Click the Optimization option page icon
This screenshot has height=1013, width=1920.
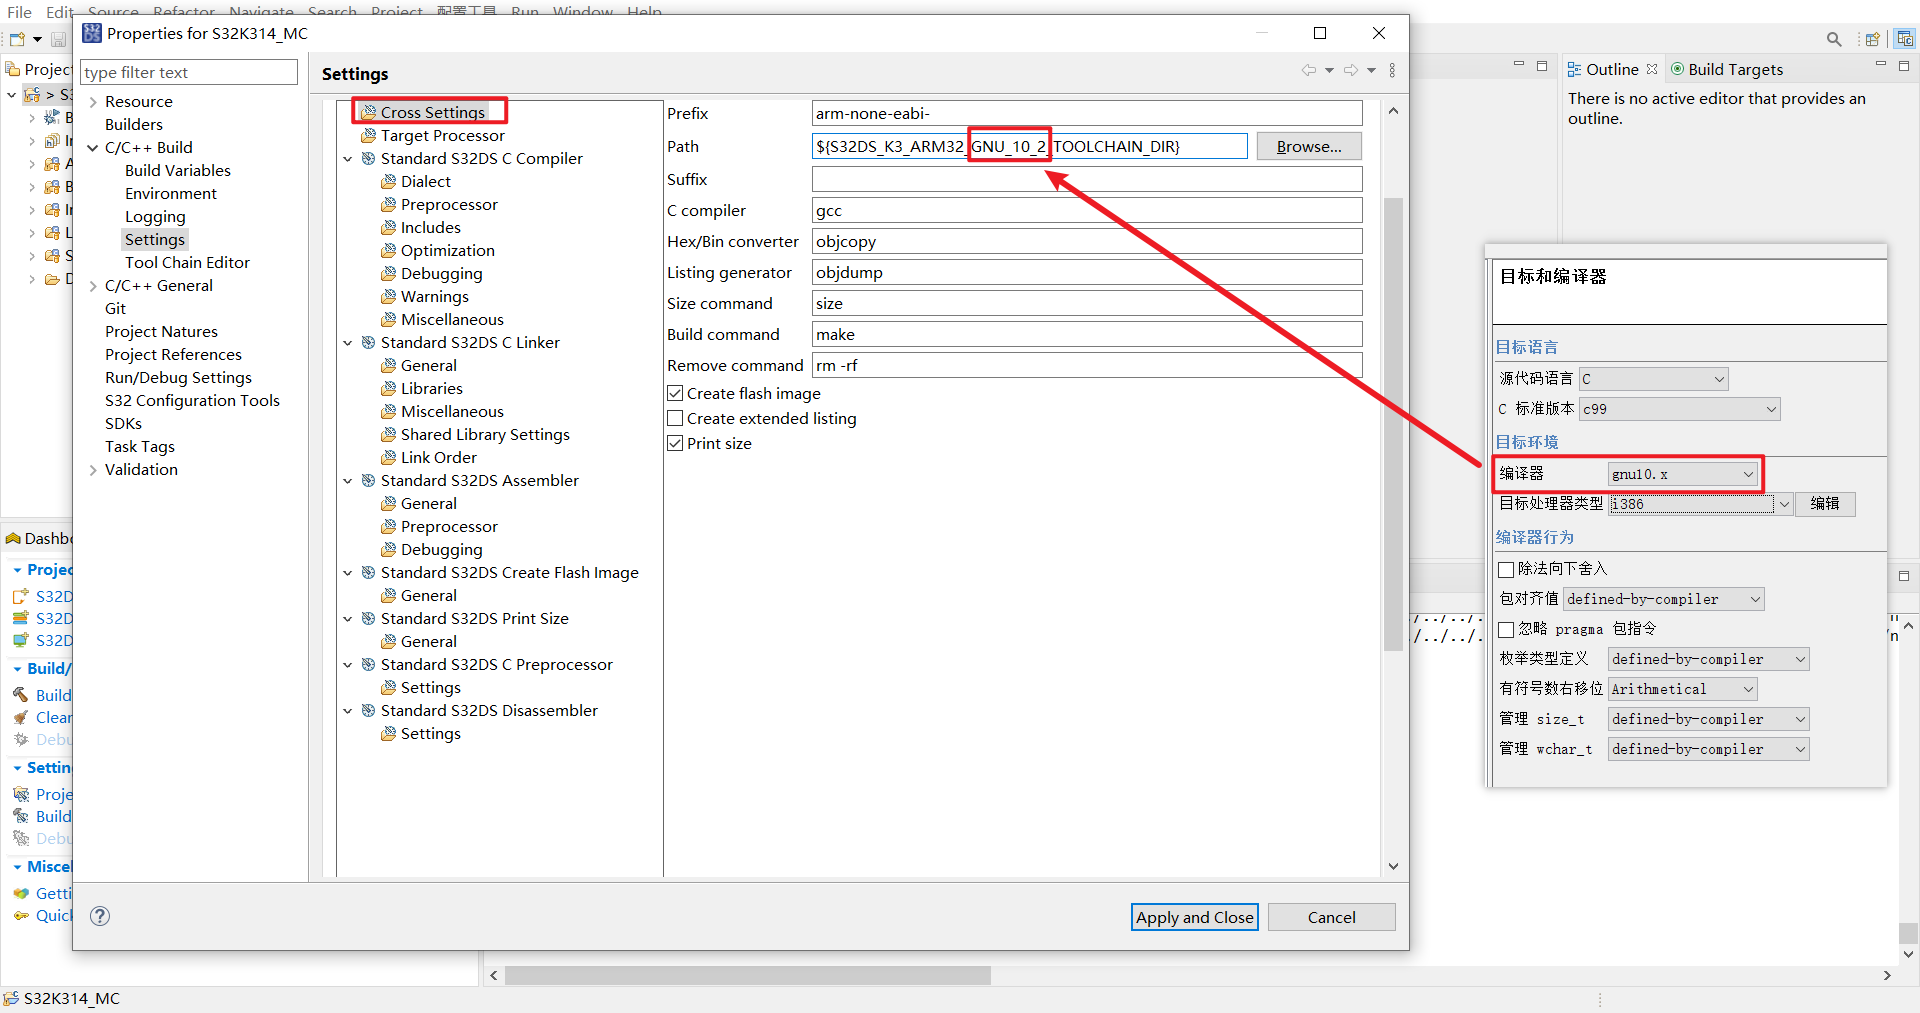pos(389,250)
